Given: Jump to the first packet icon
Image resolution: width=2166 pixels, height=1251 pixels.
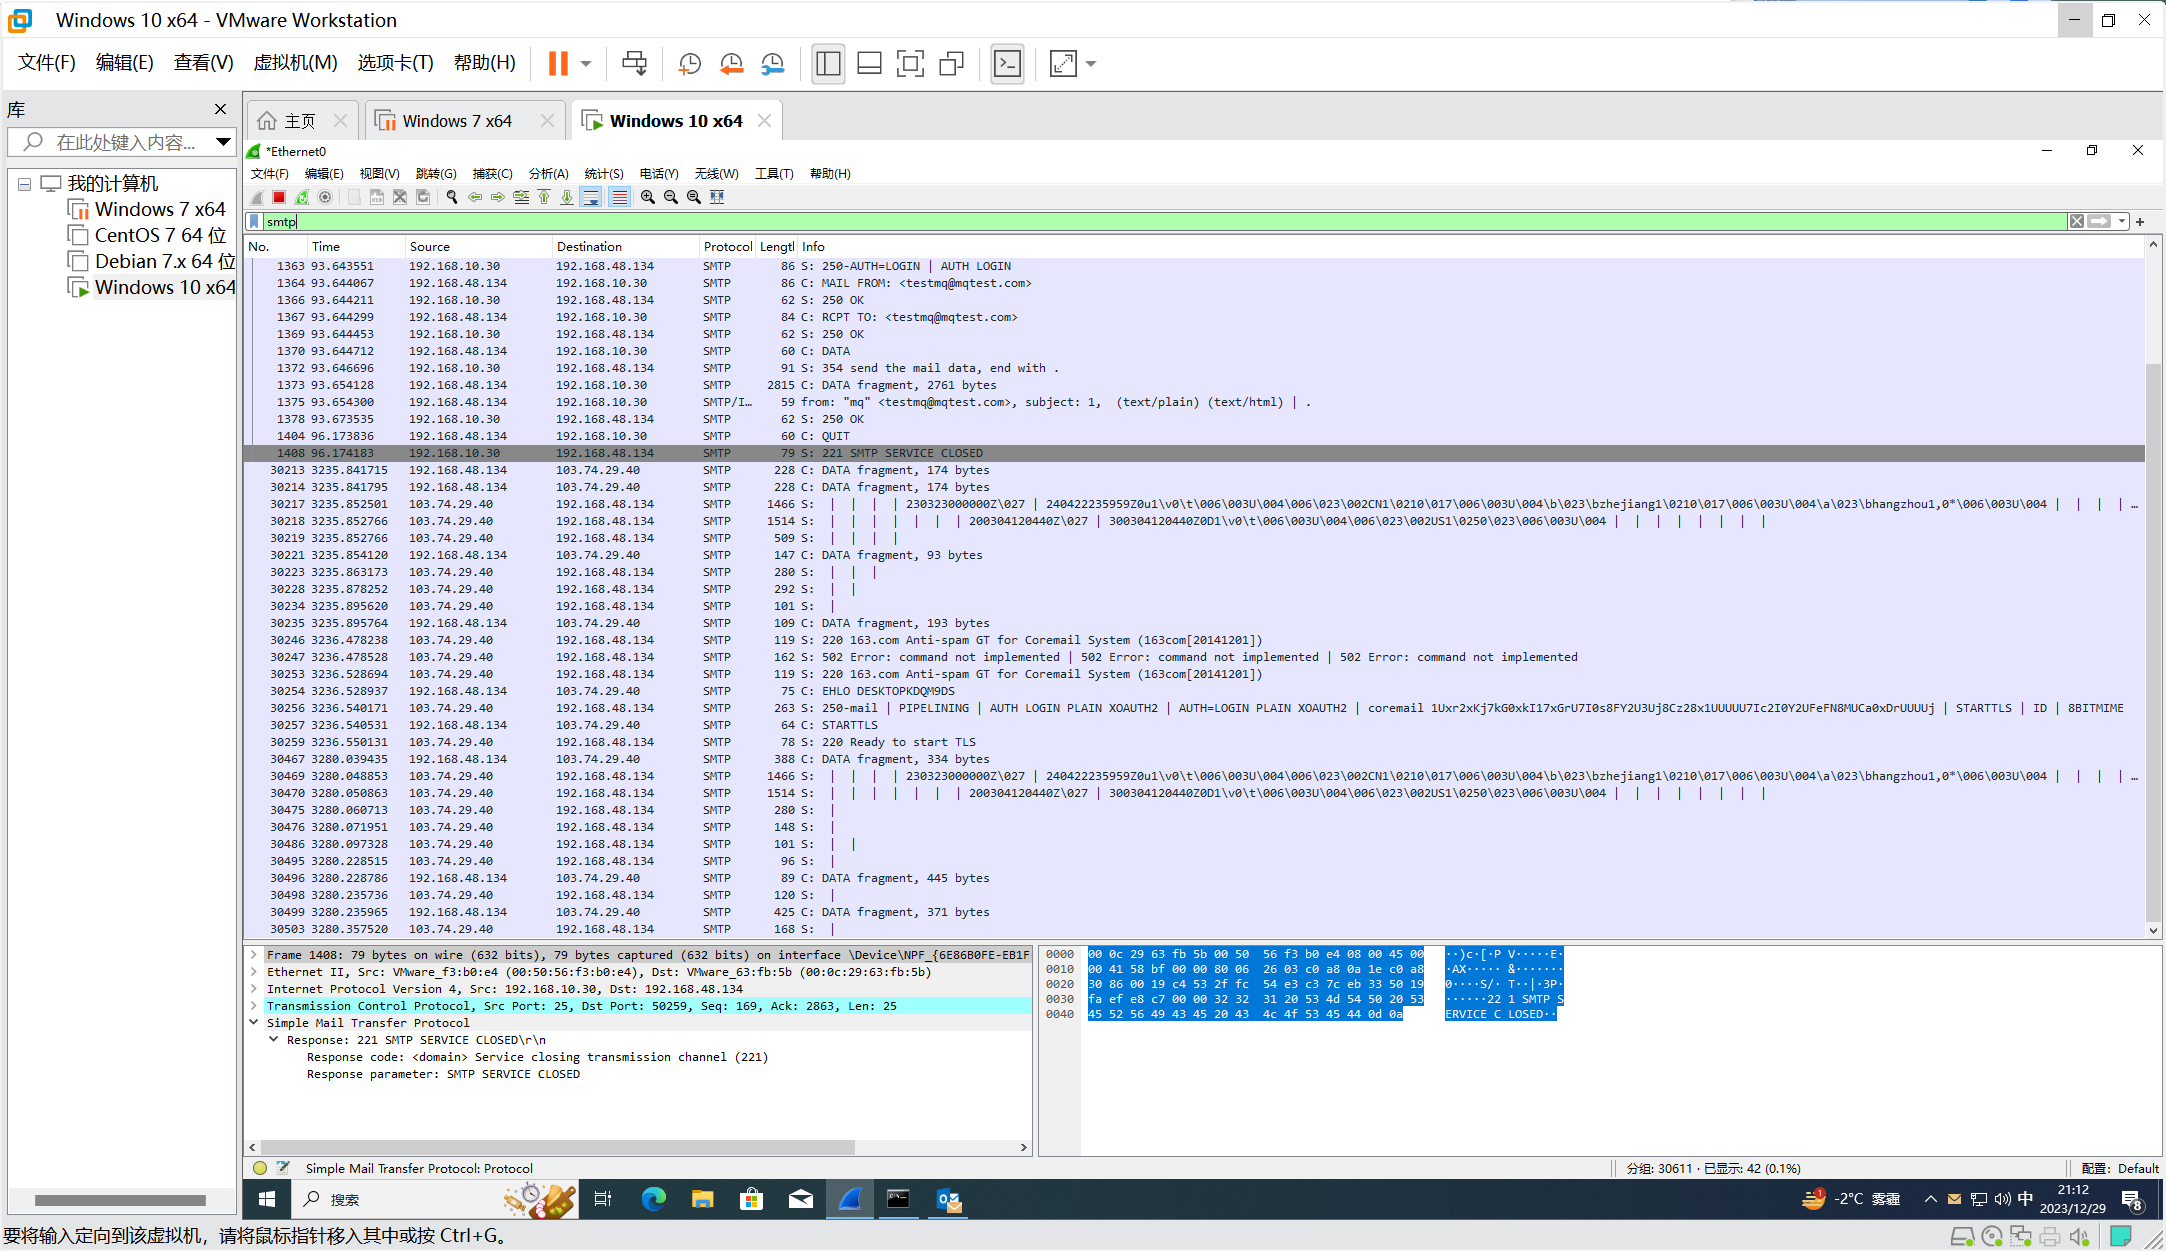Looking at the screenshot, I should 544,197.
